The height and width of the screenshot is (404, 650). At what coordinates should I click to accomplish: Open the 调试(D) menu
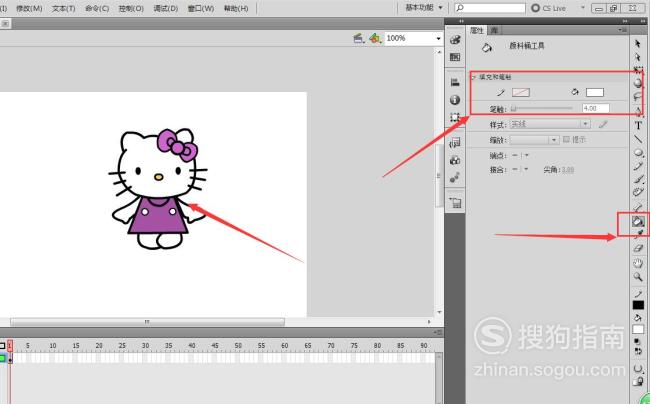pos(166,8)
